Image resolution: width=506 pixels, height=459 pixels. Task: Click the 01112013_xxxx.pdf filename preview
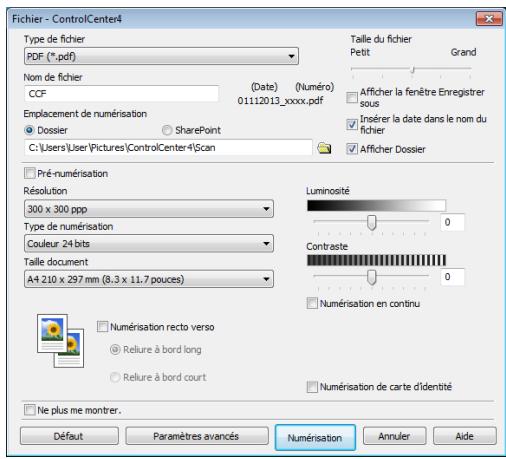click(280, 101)
